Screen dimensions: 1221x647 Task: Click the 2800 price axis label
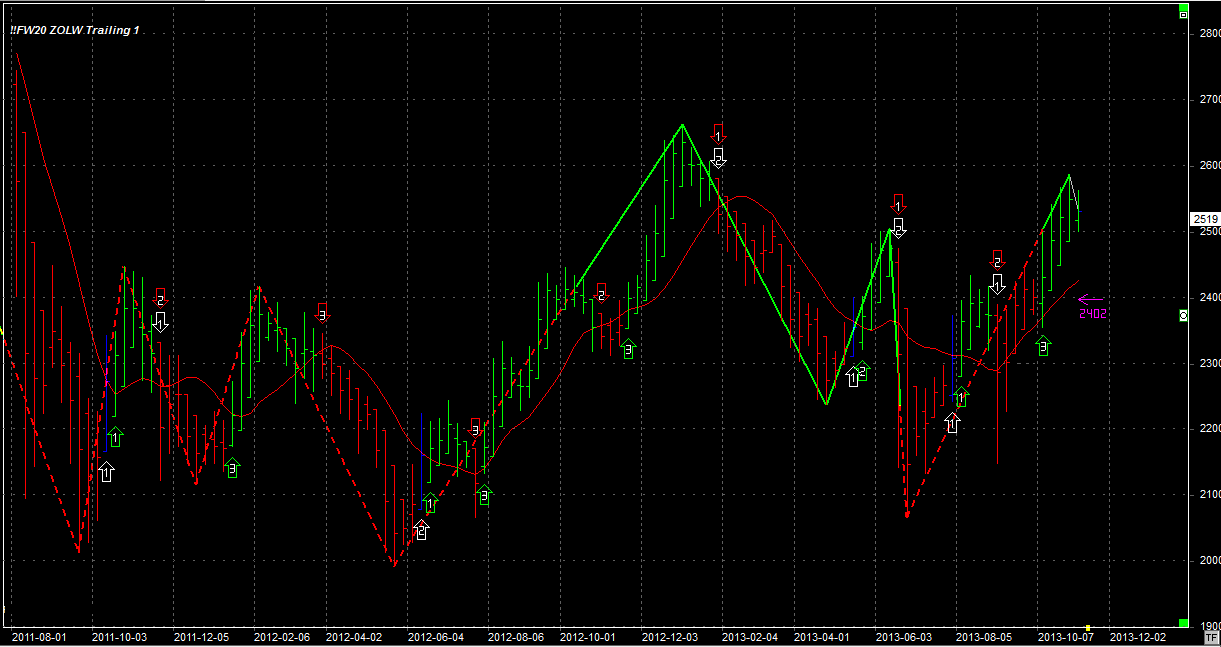pyautogui.click(x=1209, y=34)
